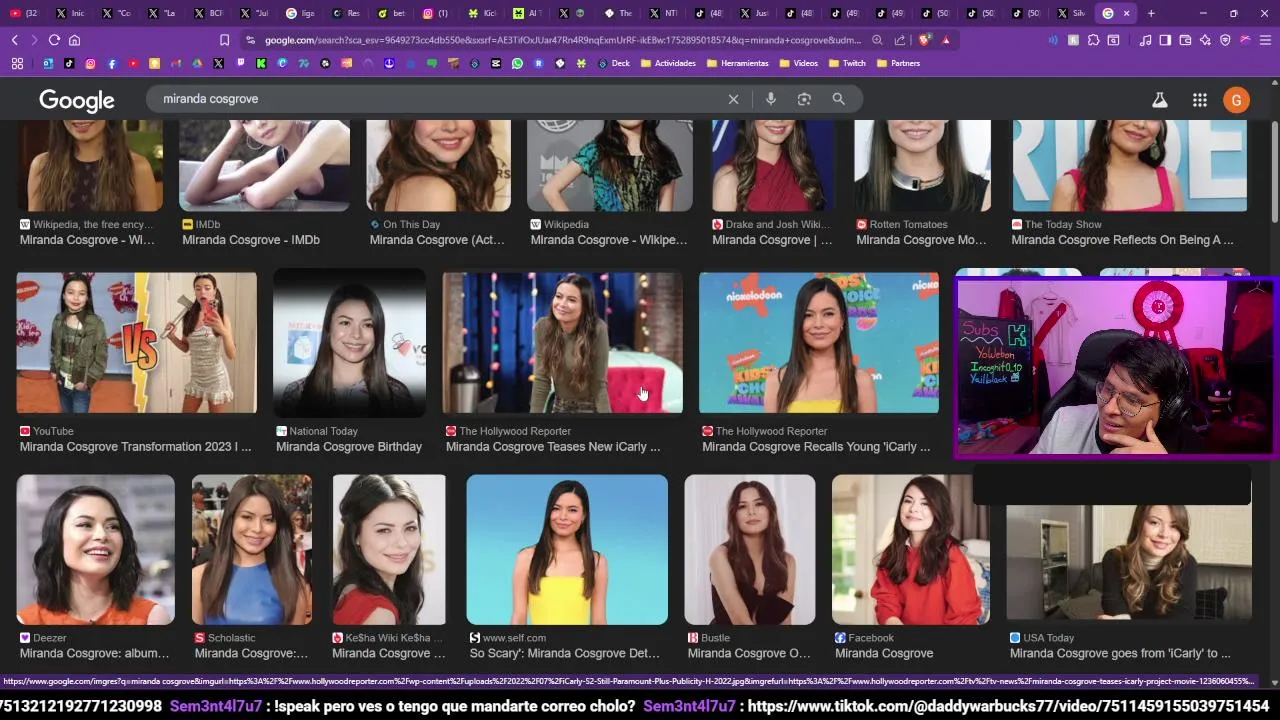Viewport: 1280px width, 720px height.
Task: Go back to the previous page
Action: tap(14, 40)
